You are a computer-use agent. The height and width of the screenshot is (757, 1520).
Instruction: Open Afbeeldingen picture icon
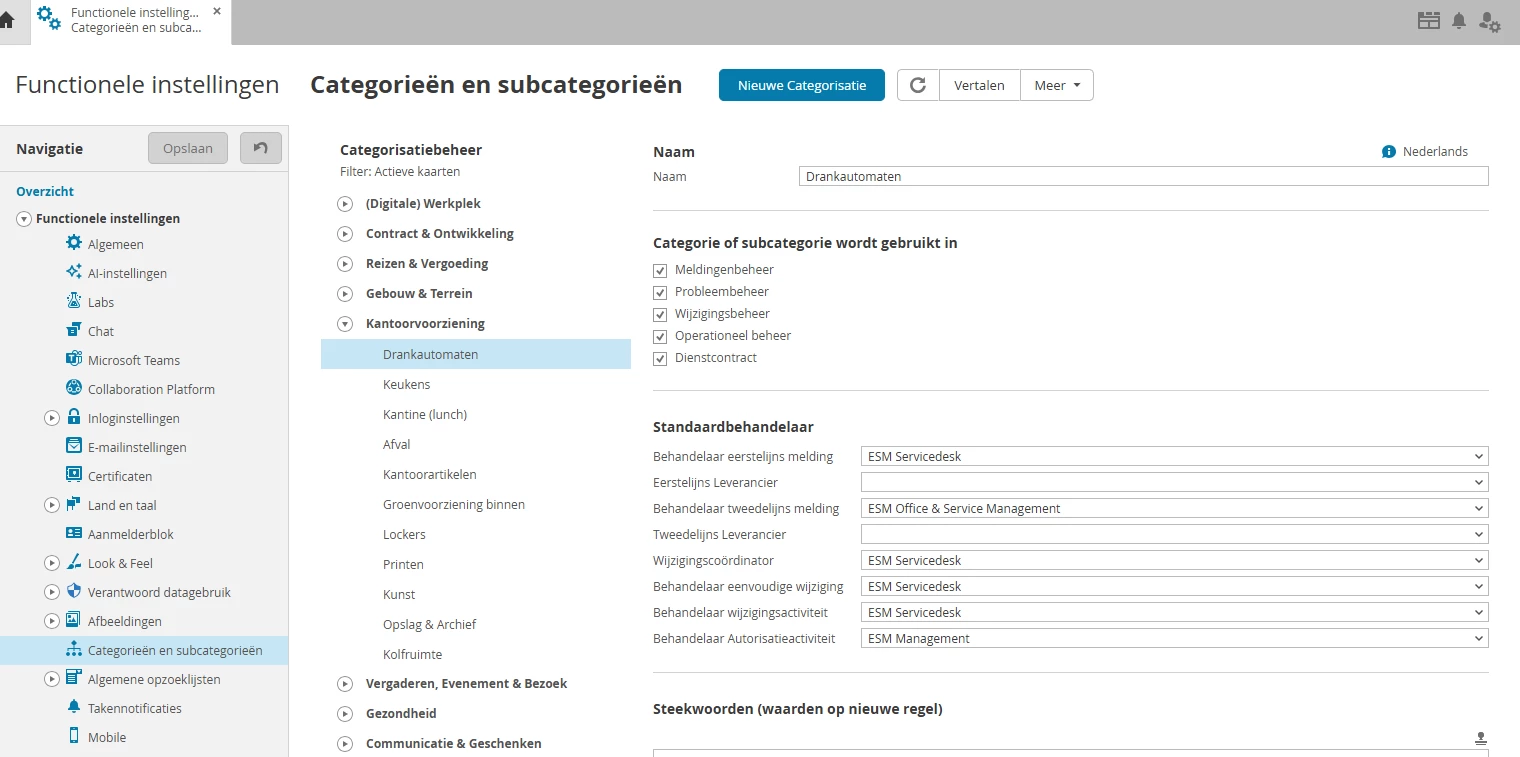[74, 620]
